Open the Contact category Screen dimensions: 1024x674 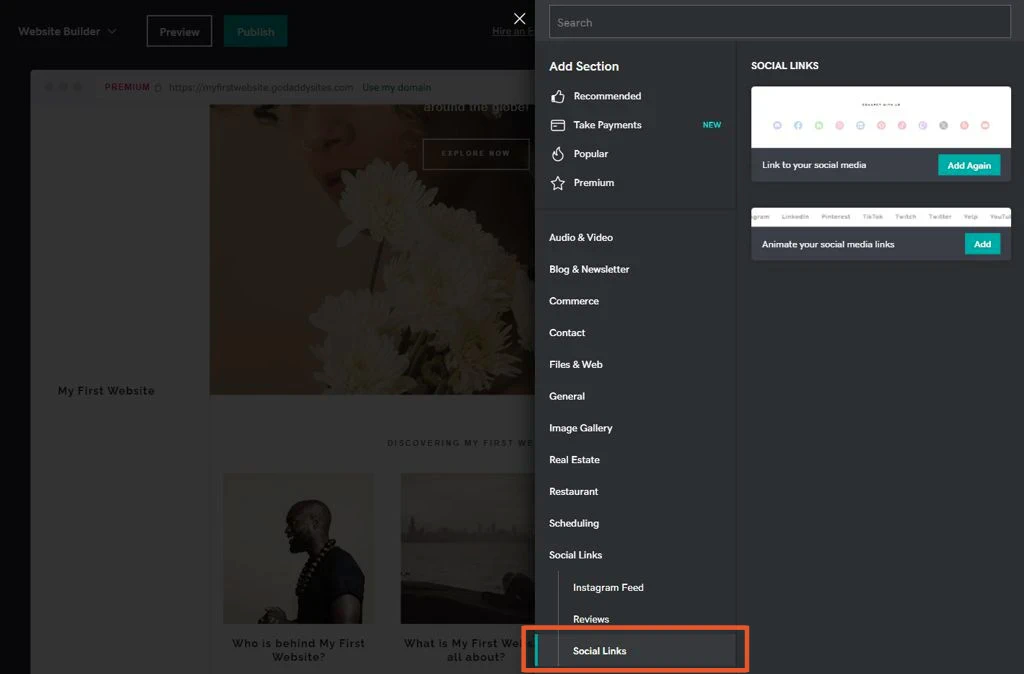567,332
